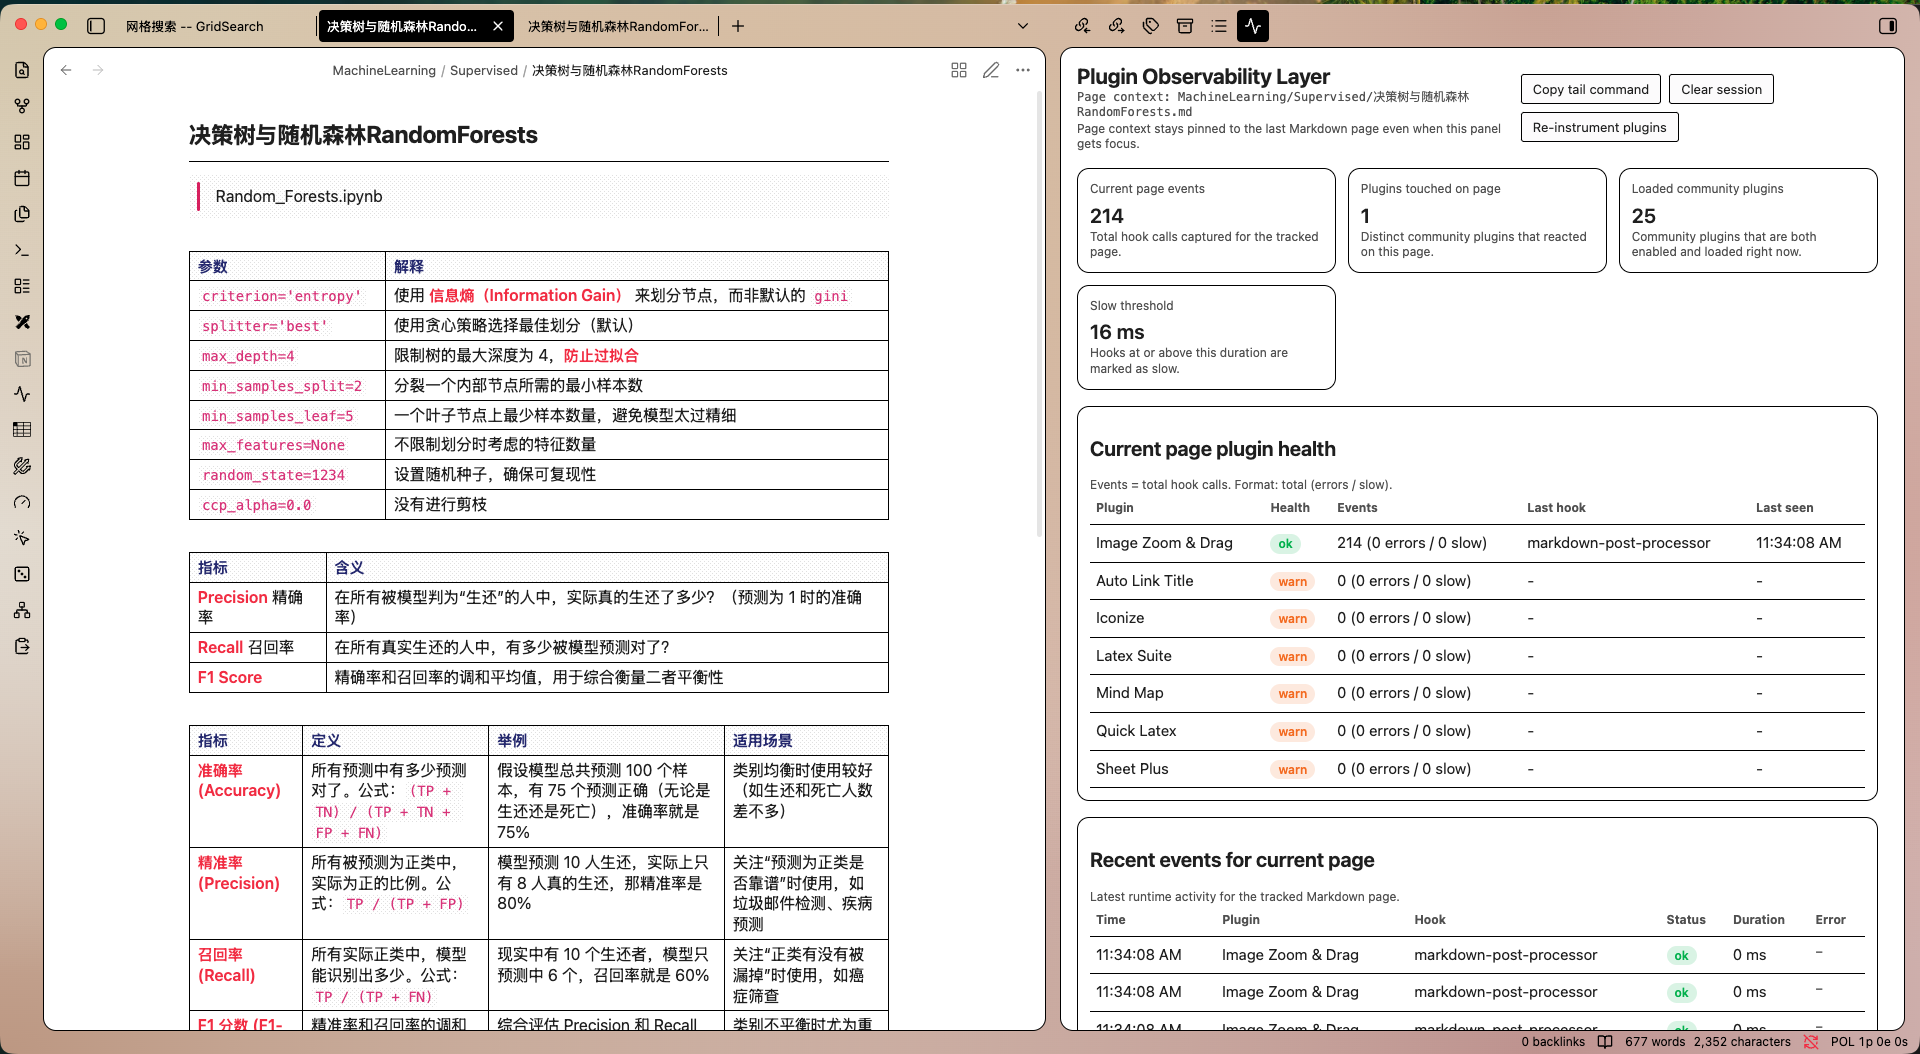Click the network hierarchy ribbon icon

tap(22, 610)
